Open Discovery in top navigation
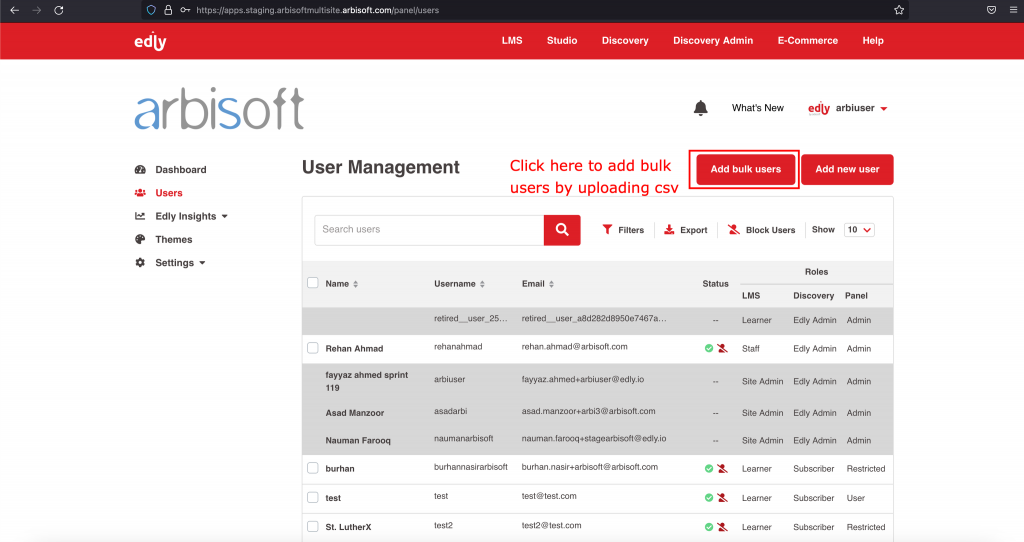 (x=625, y=40)
